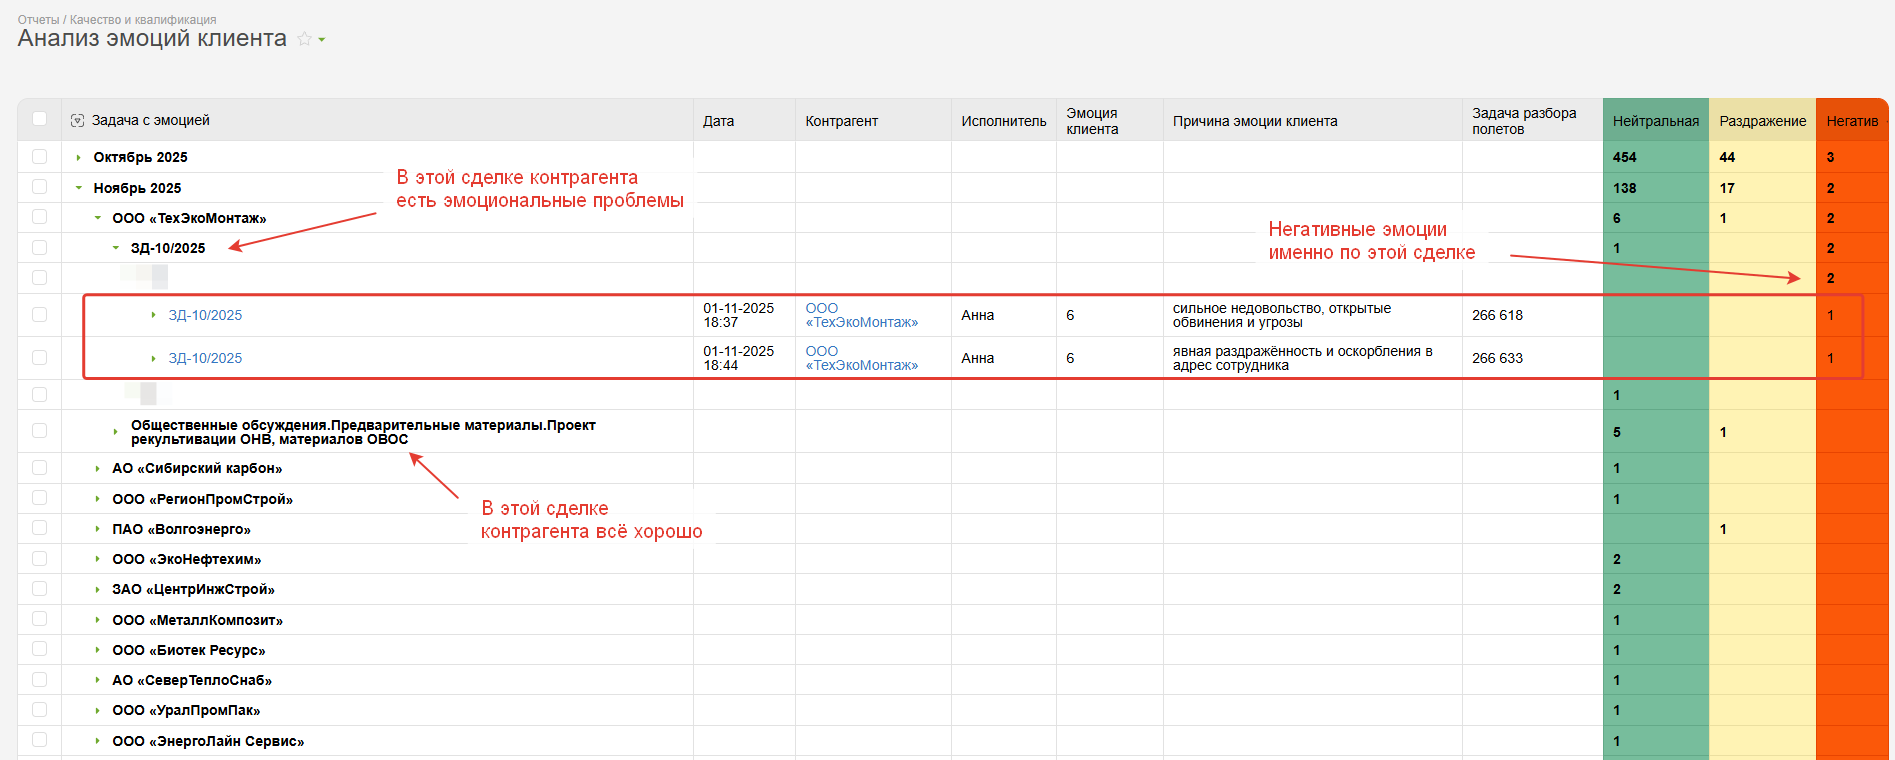Open dropdown arrow next to report title
This screenshot has width=1895, height=760.
(322, 40)
